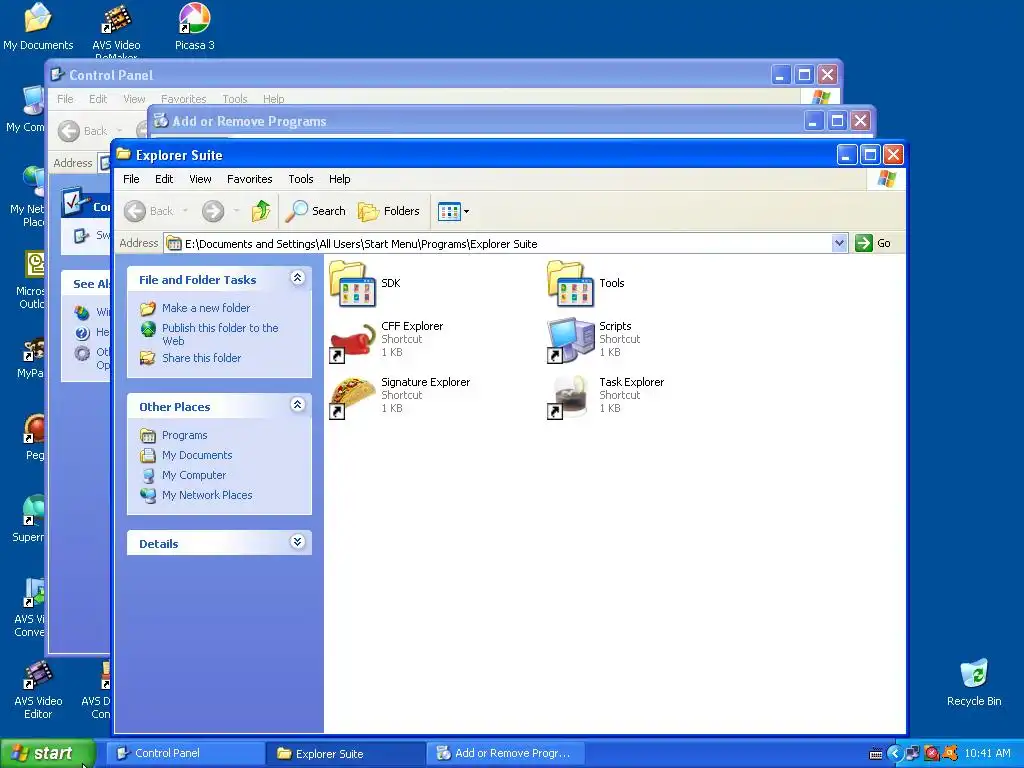Open the Help menu in Explorer Suite

point(339,179)
